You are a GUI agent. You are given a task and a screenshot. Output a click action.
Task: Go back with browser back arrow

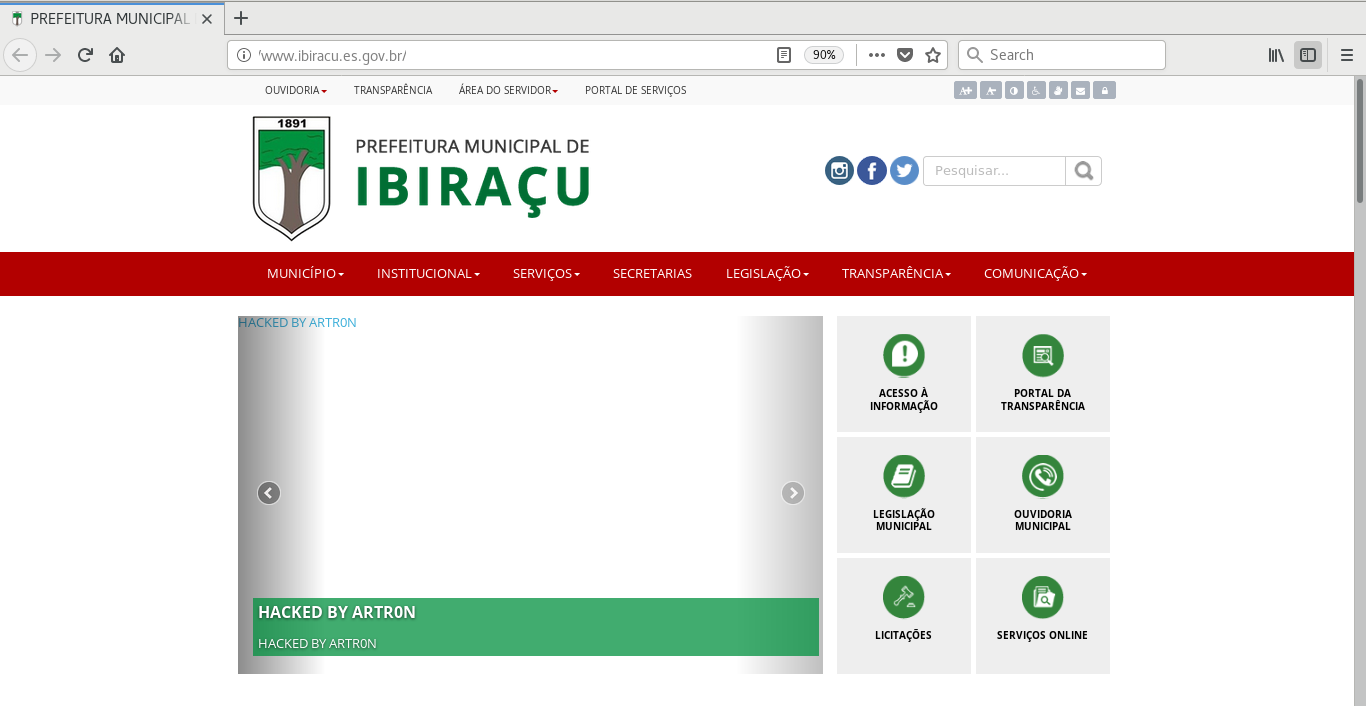tap(20, 55)
